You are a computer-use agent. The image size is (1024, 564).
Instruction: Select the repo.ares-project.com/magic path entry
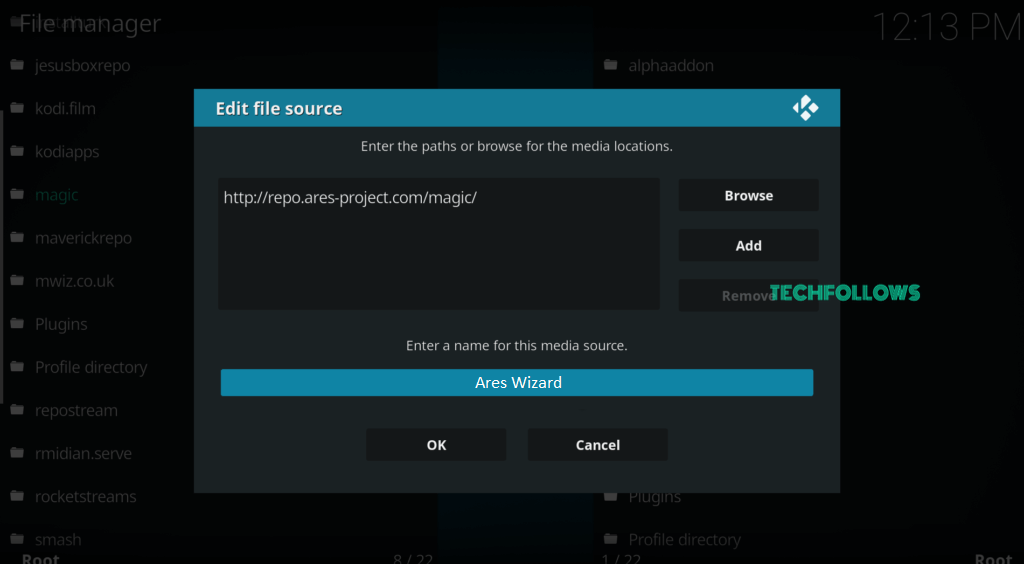pos(350,198)
